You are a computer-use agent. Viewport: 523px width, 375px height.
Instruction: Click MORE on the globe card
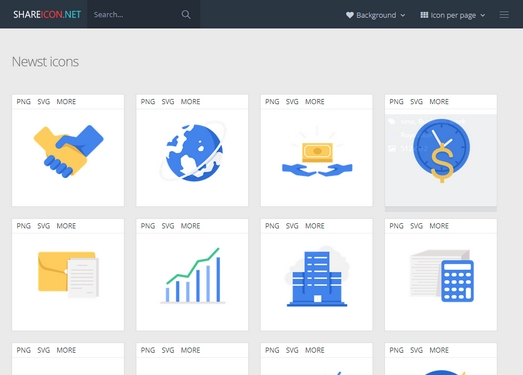(x=190, y=101)
